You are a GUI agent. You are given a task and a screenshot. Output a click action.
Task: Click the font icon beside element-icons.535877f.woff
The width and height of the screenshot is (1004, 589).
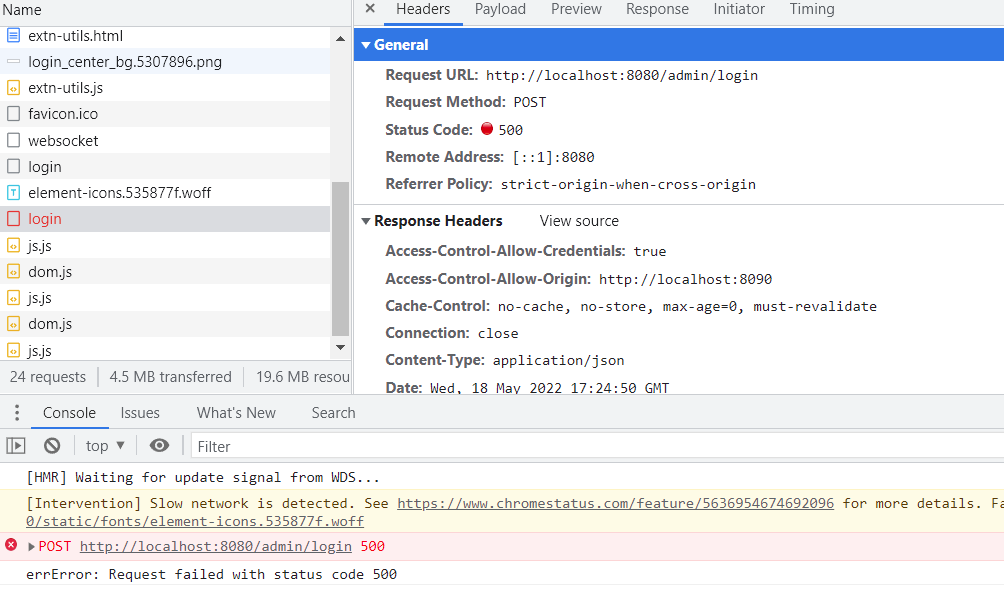pyautogui.click(x=14, y=192)
